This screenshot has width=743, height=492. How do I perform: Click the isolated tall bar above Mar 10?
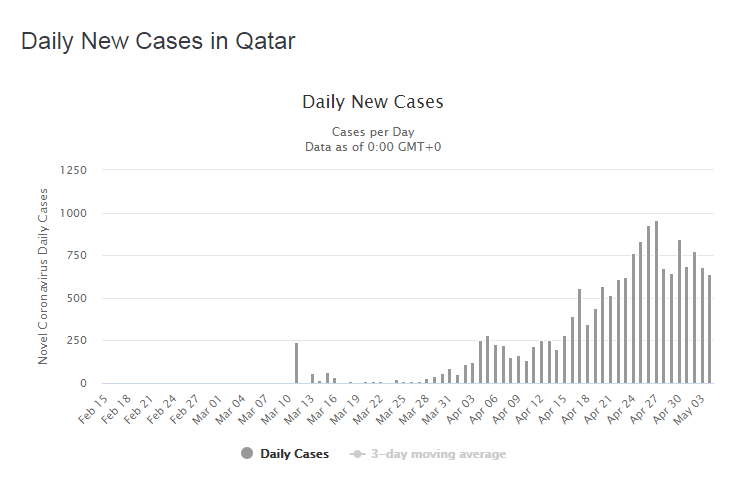tap(296, 363)
